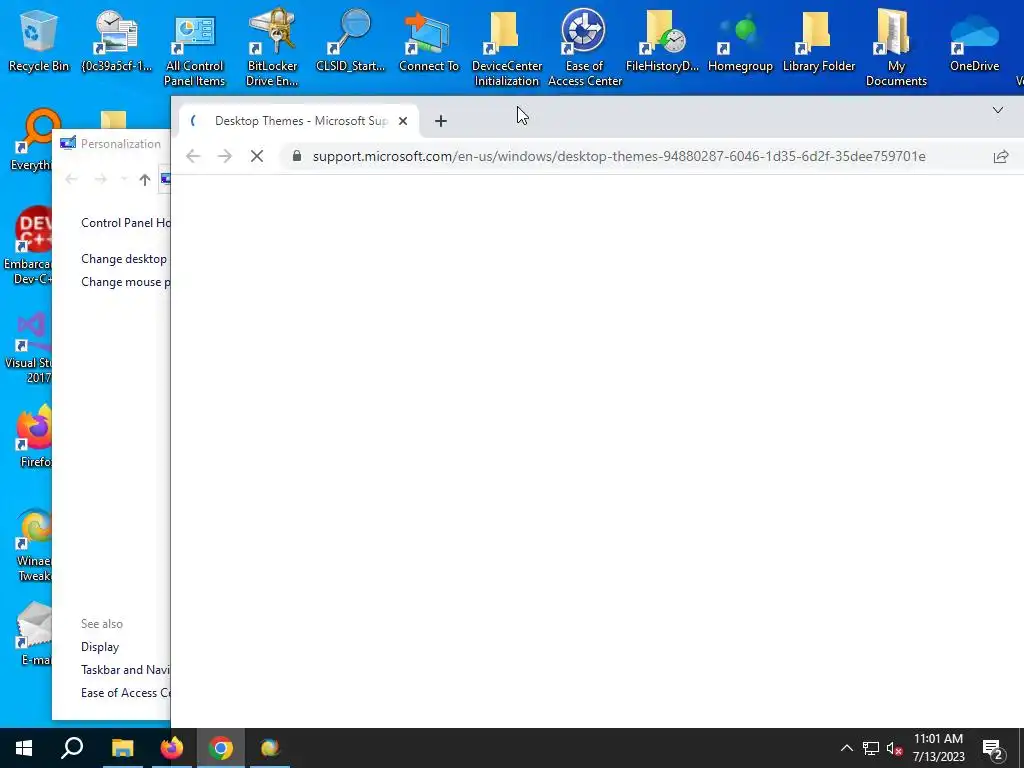Click Change mouse pointers link
The width and height of the screenshot is (1024, 768).
pos(125,281)
